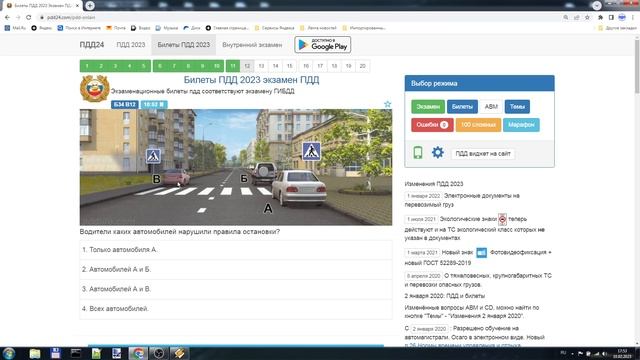This screenshot has width=640, height=360.
Task: Select answer 3 Автомобилей А и В
Action: (x=236, y=289)
